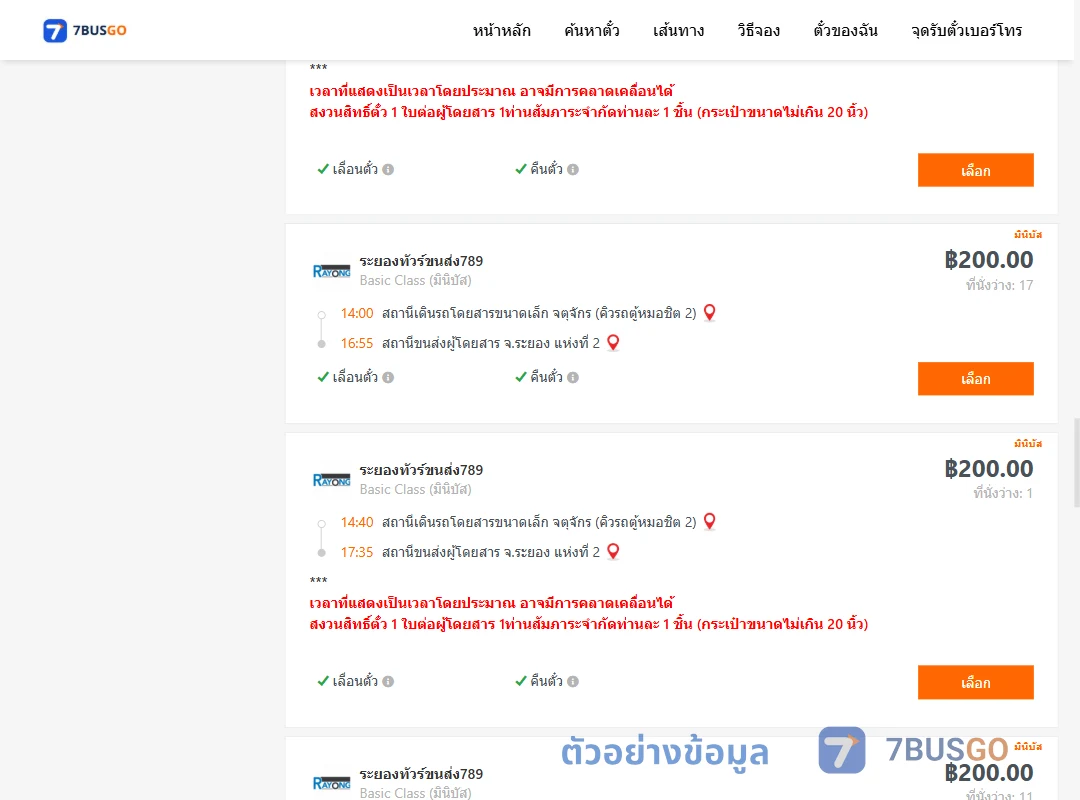This screenshot has width=1080, height=800.
Task: Click map pin for 17:35 arrival station
Action: point(613,551)
